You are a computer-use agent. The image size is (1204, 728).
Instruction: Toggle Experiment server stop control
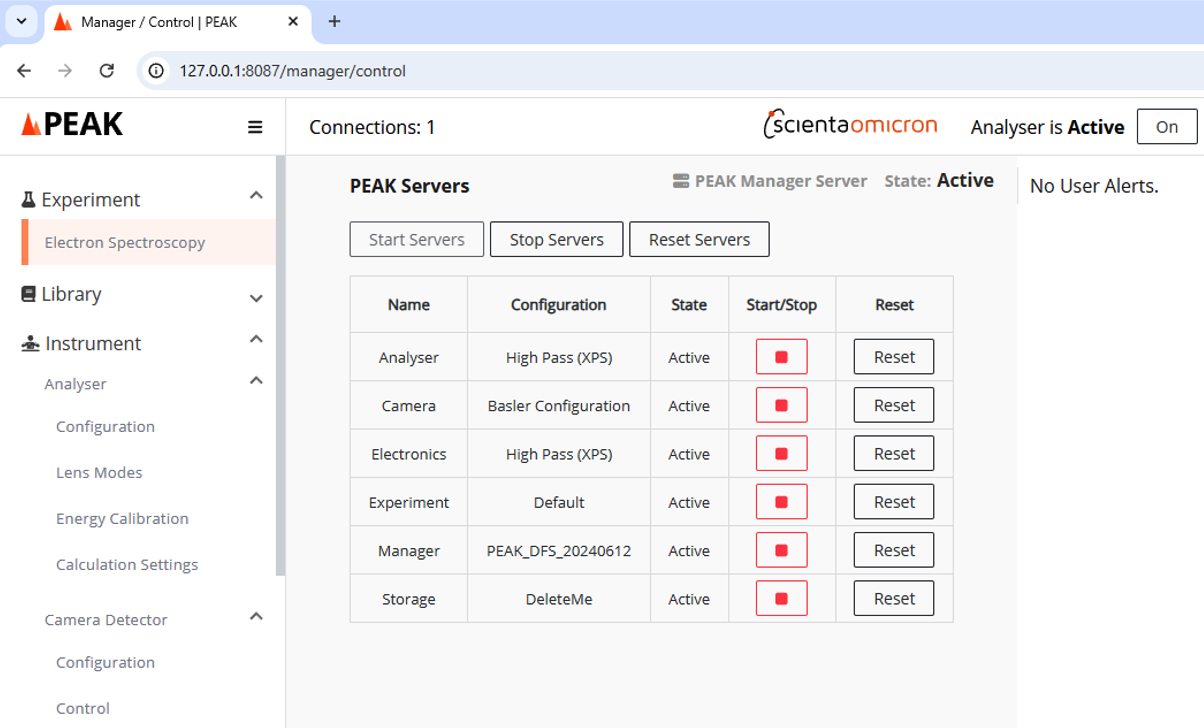[x=781, y=502]
